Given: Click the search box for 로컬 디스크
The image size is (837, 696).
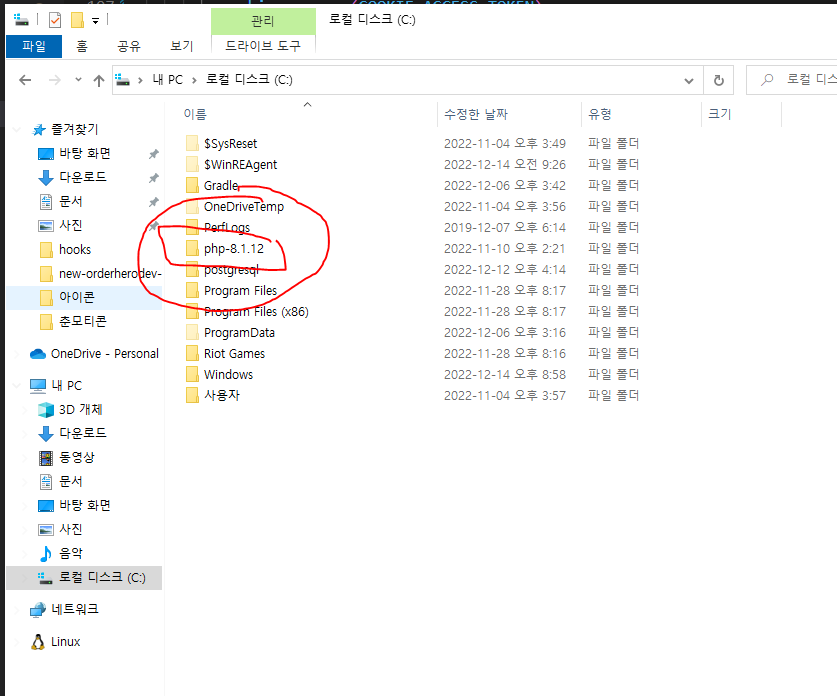Looking at the screenshot, I should 792,80.
